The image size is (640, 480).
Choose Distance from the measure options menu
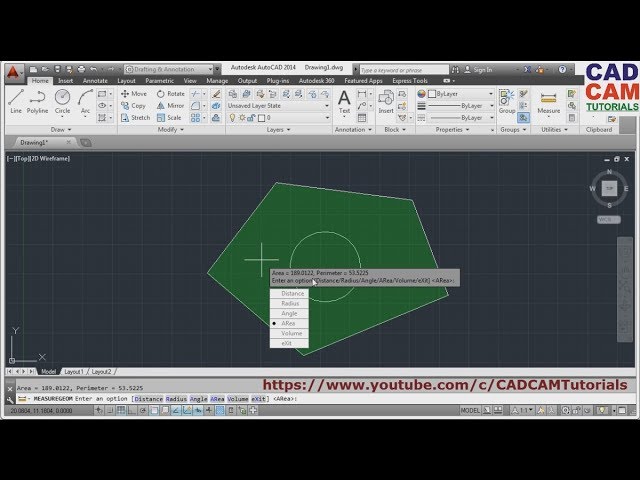pyautogui.click(x=289, y=293)
